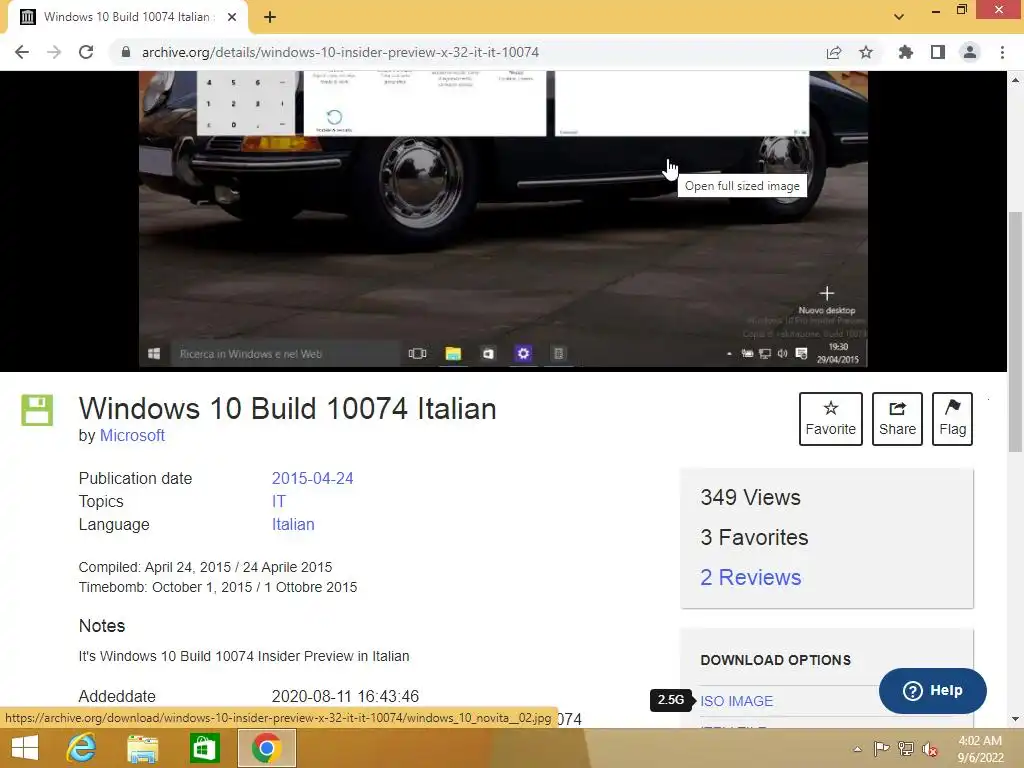Viewport: 1024px width, 768px height.
Task: Close the Windows 10 Build 10074 Italian tab
Action: pyautogui.click(x=232, y=17)
